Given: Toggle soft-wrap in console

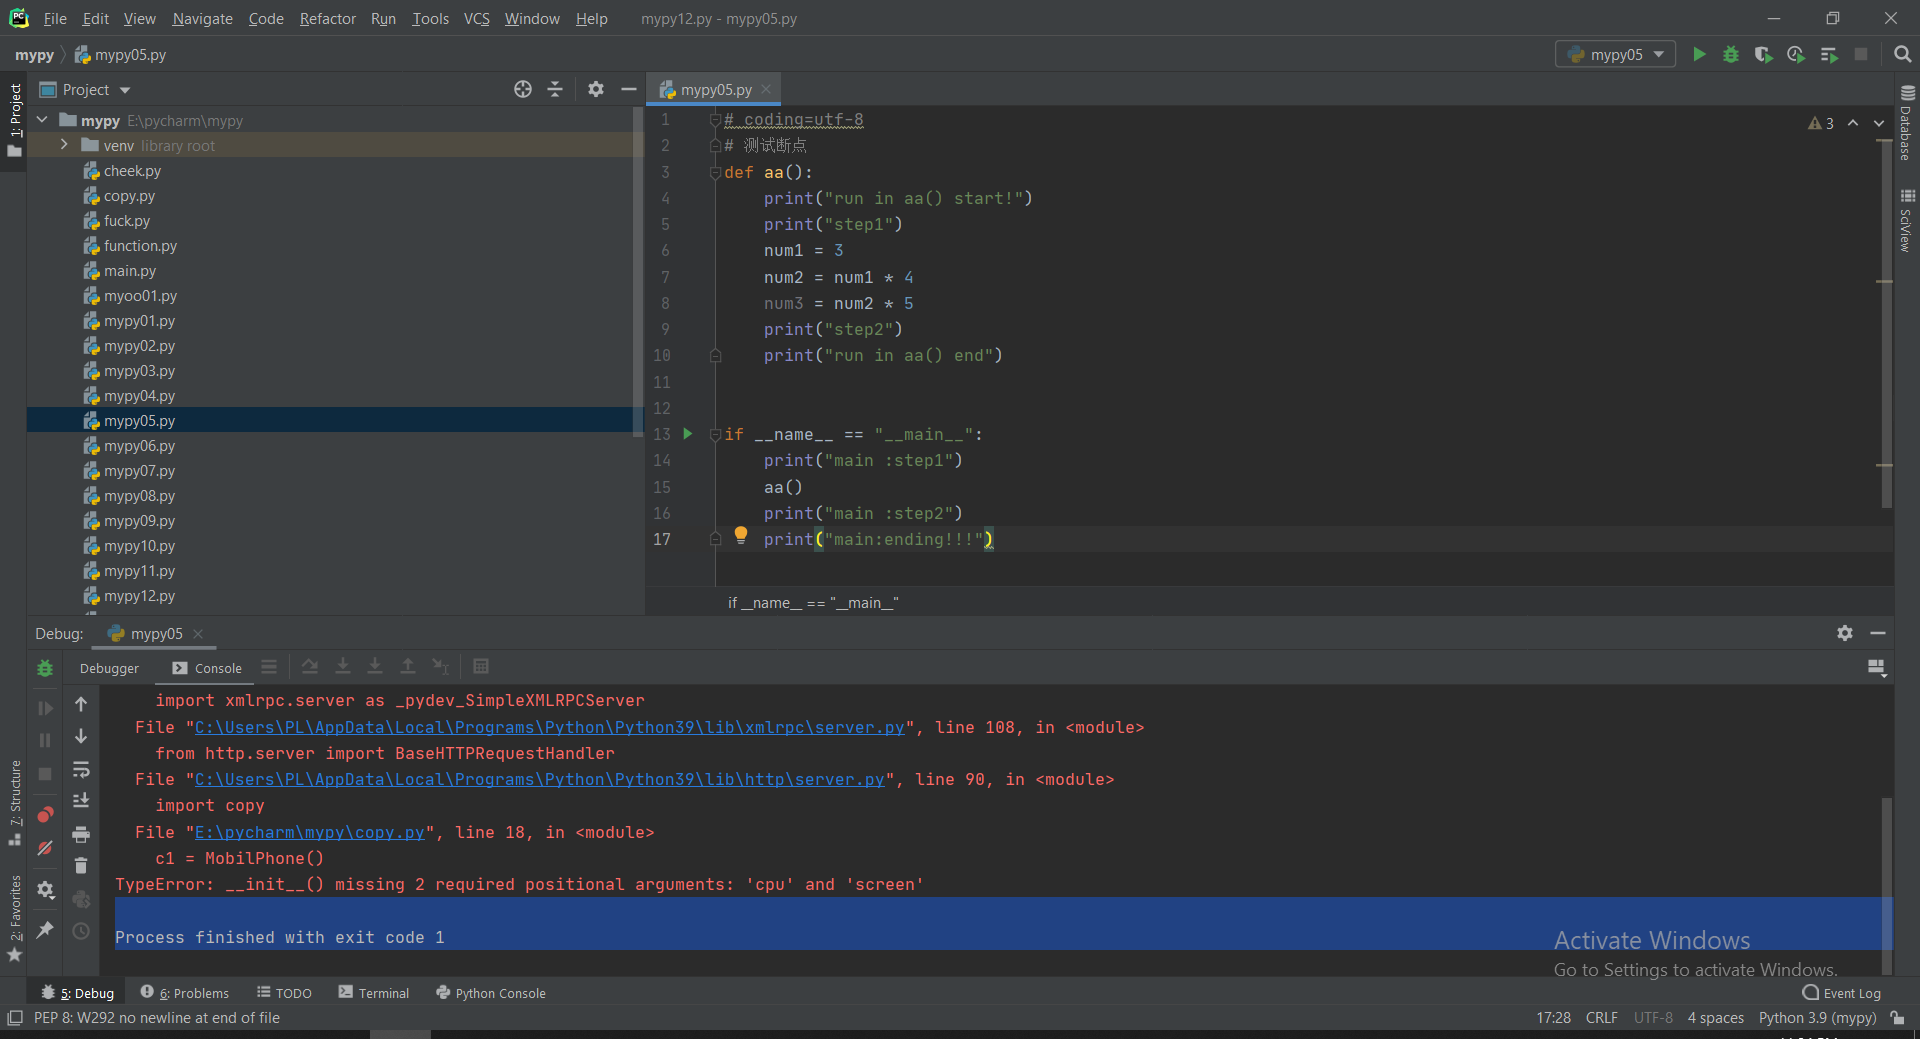Looking at the screenshot, I should coord(81,769).
